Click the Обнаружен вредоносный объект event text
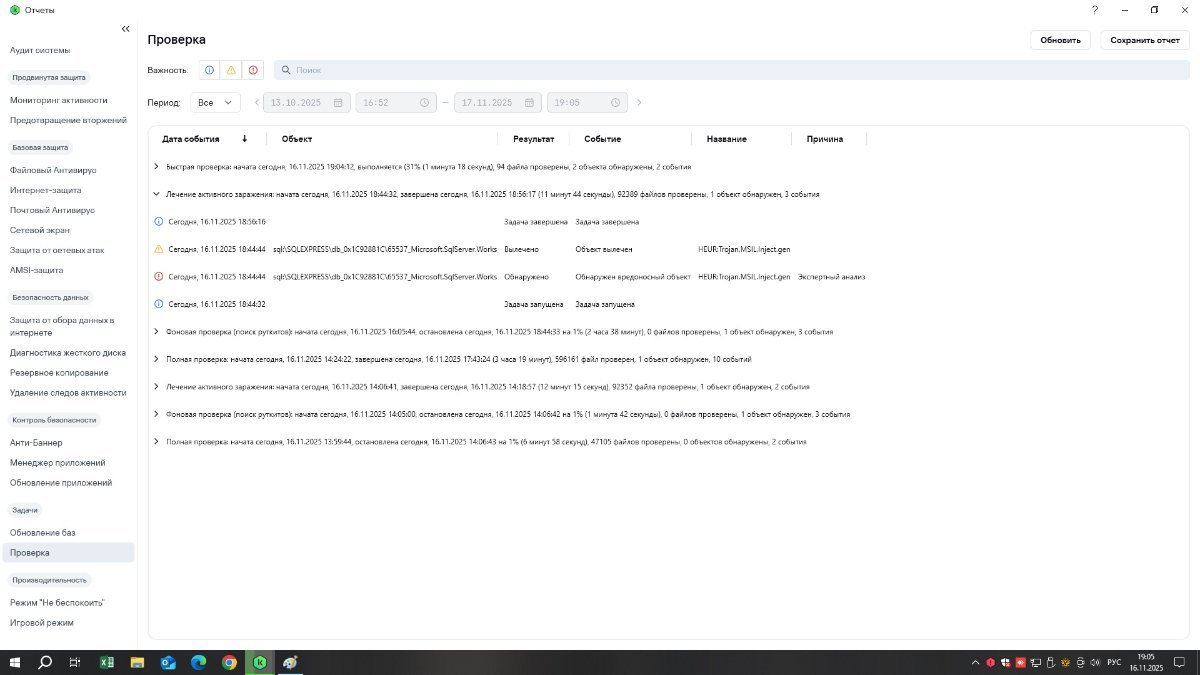 coord(633,276)
